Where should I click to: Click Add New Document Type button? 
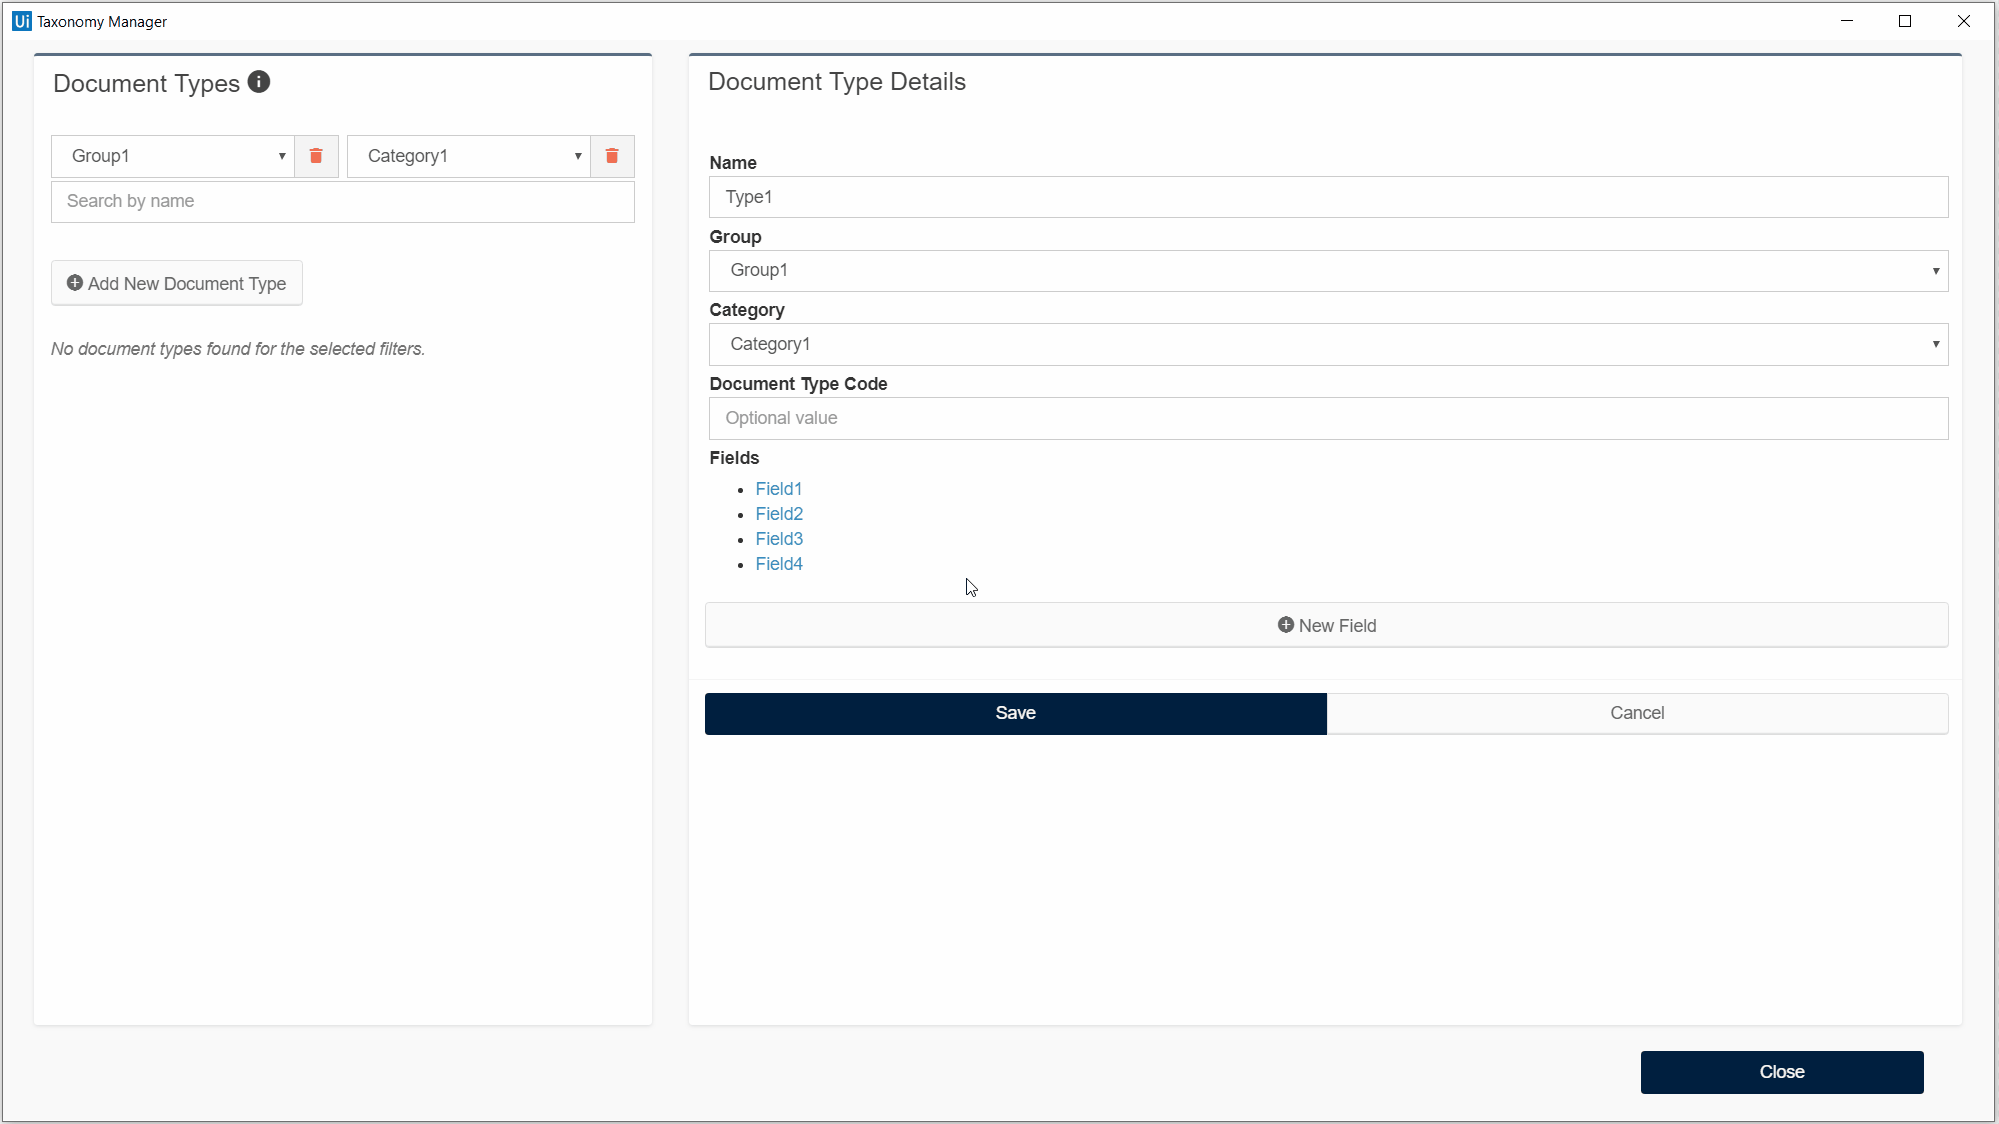(x=177, y=284)
